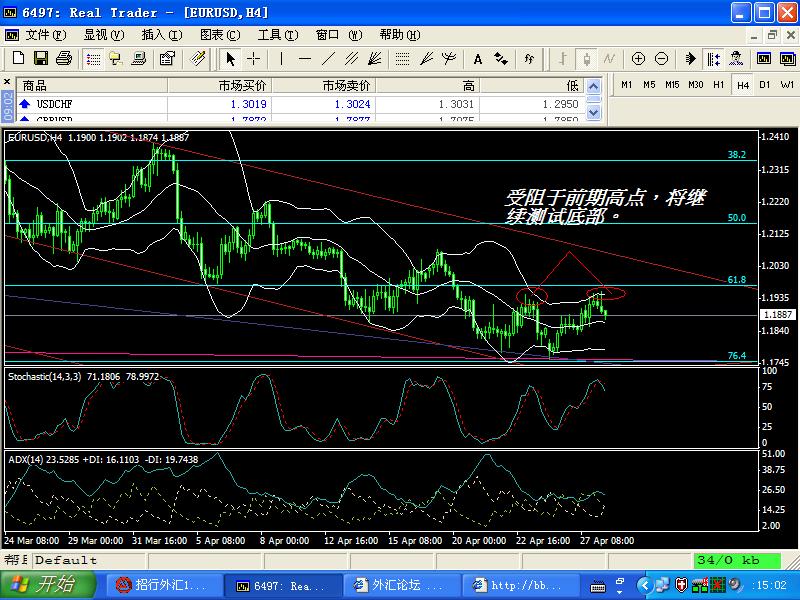
Task: Open the 图表(C) menu
Action: (x=220, y=35)
